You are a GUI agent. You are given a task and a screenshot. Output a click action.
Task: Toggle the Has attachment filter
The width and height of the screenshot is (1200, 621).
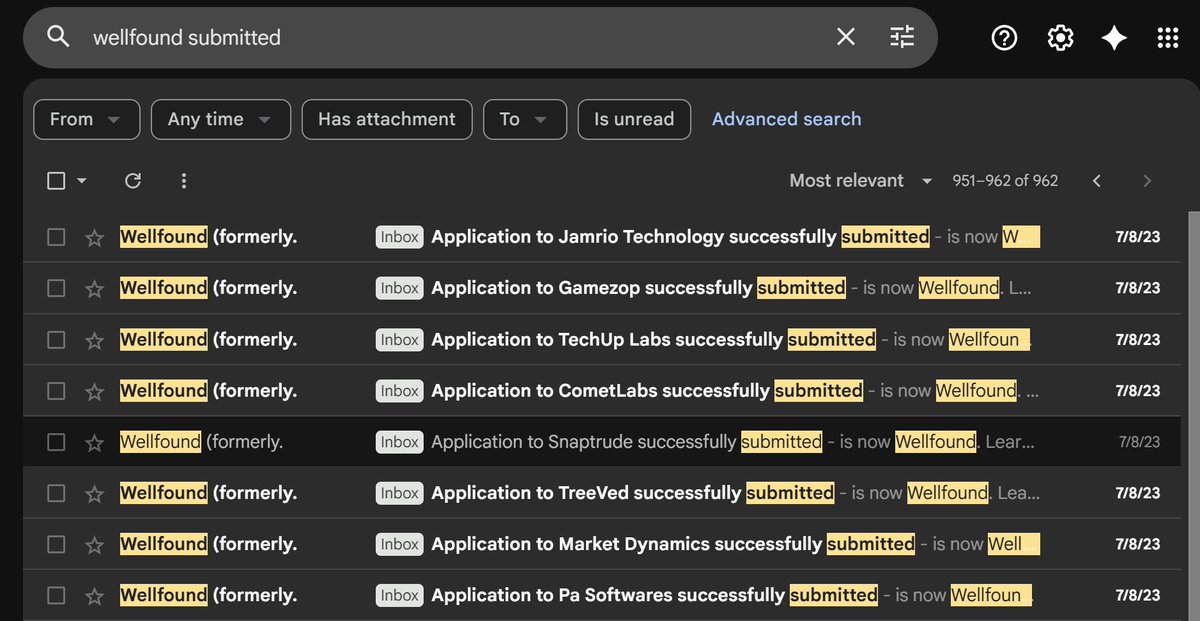[387, 119]
